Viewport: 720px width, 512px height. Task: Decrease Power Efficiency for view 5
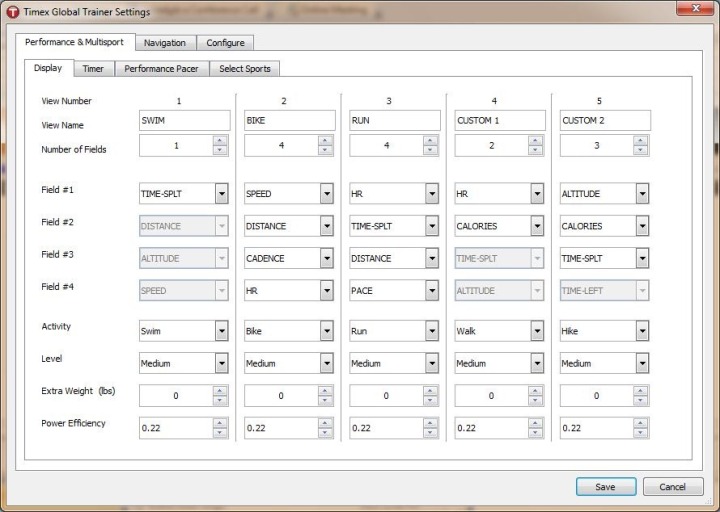[x=641, y=433]
